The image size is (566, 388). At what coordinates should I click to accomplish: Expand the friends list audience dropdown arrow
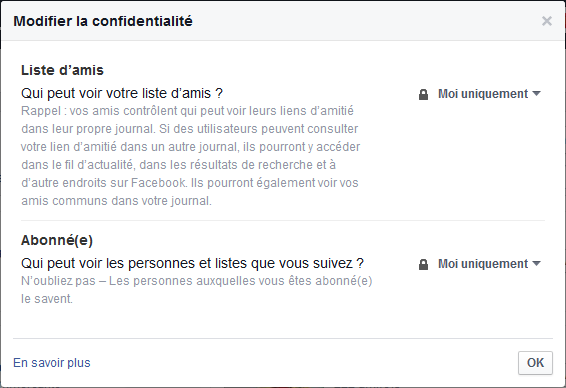tap(536, 93)
